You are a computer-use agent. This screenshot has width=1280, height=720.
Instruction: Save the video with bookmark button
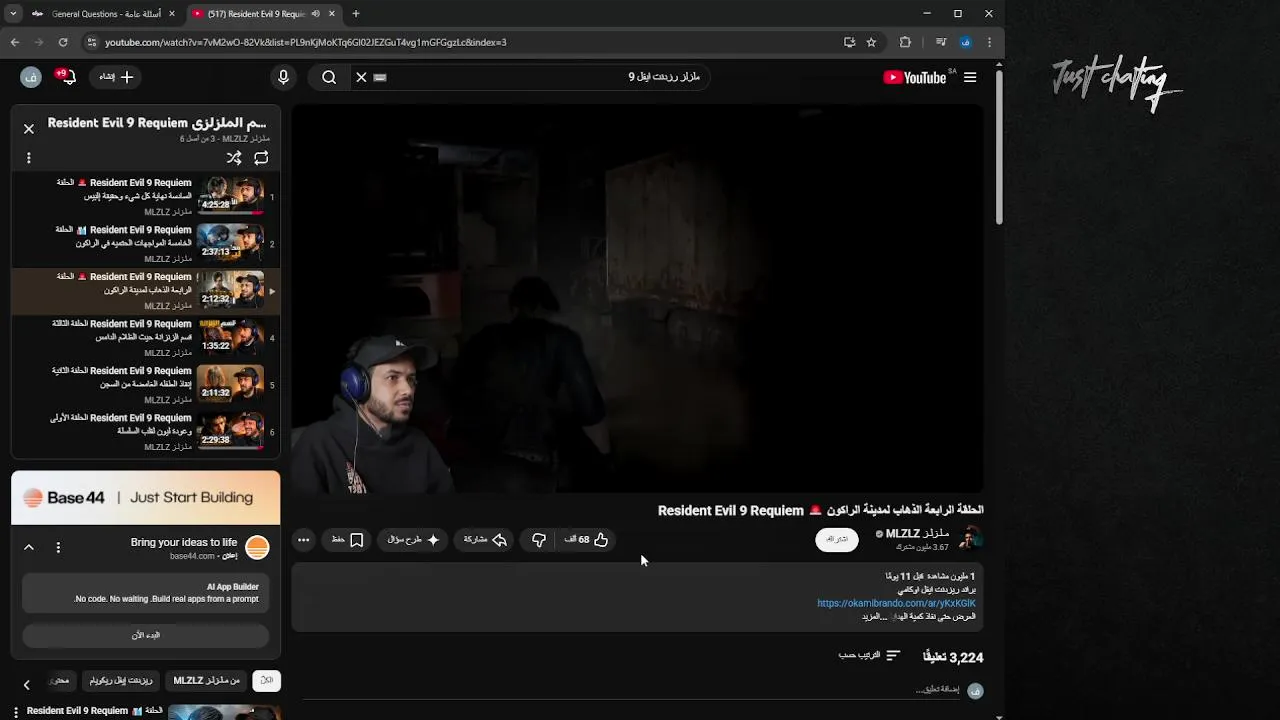pyautogui.click(x=347, y=540)
